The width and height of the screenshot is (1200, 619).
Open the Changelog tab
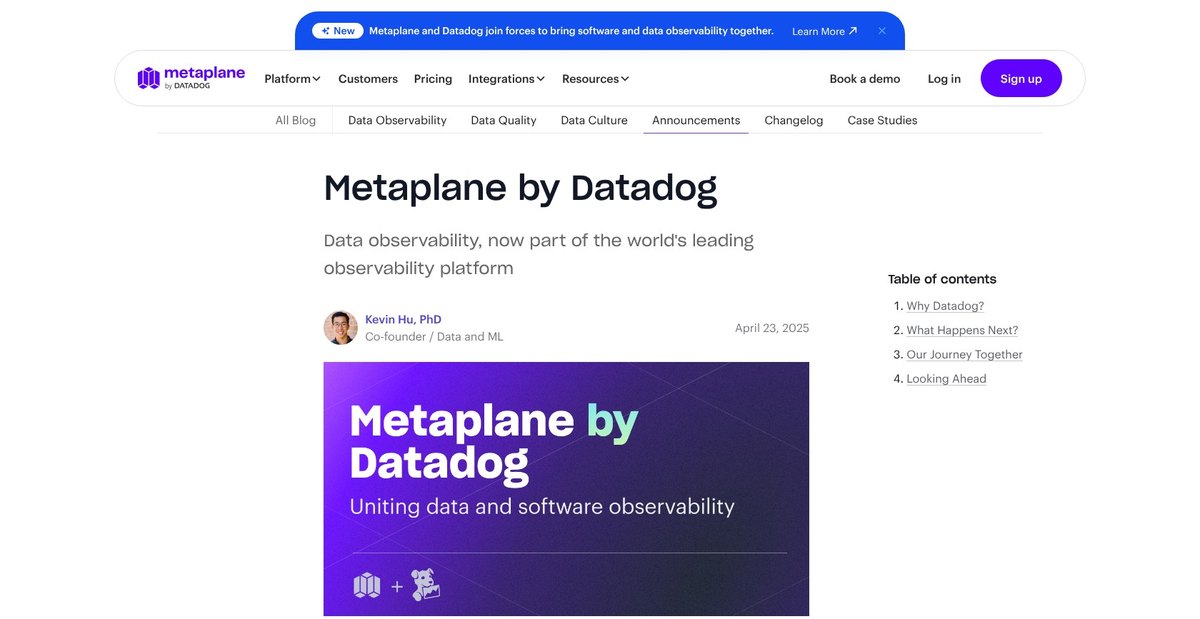[794, 120]
